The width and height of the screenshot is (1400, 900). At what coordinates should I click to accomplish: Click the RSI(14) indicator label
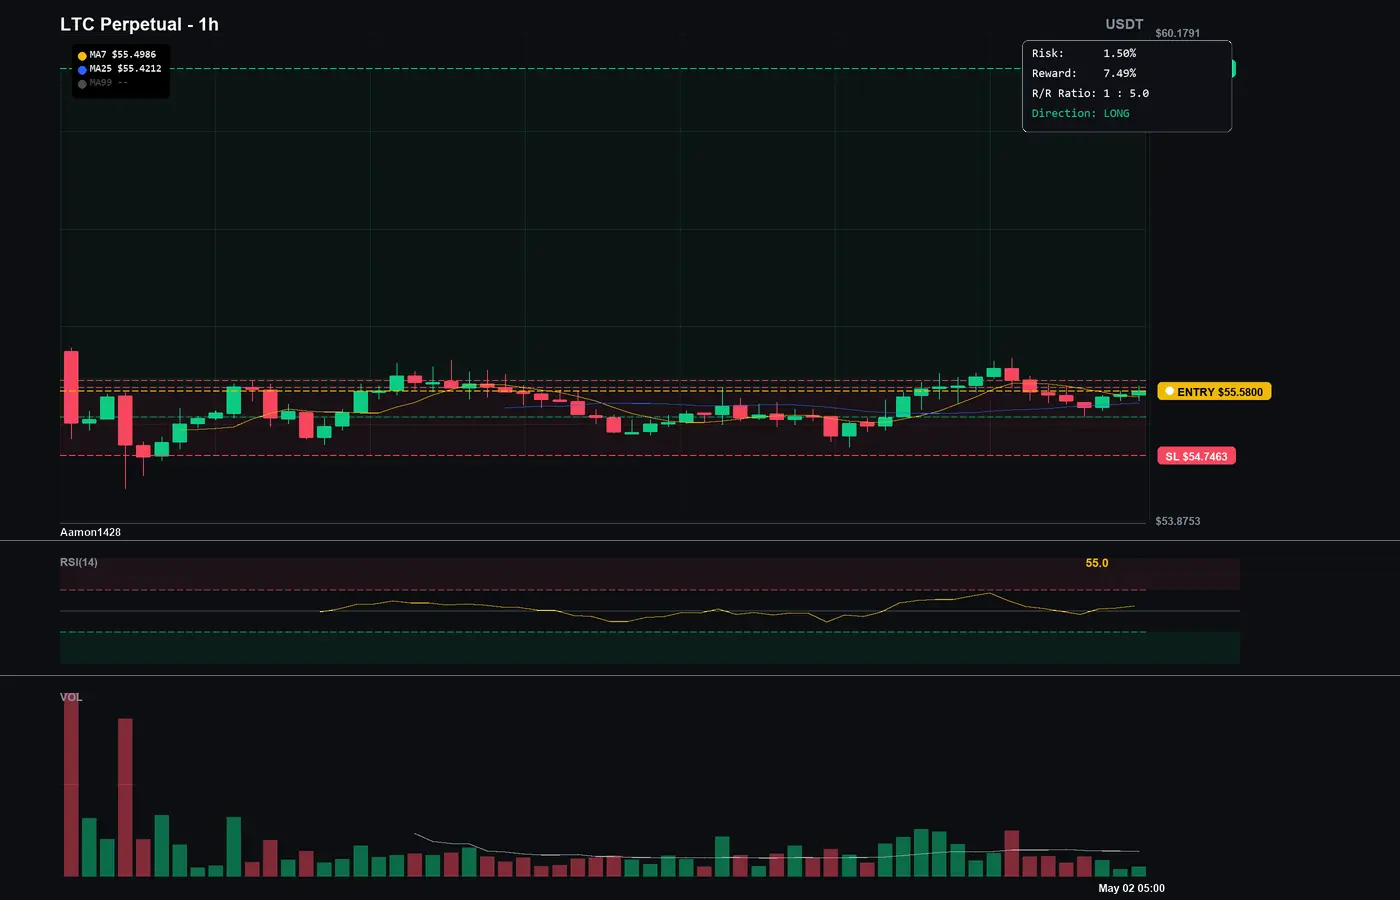79,562
